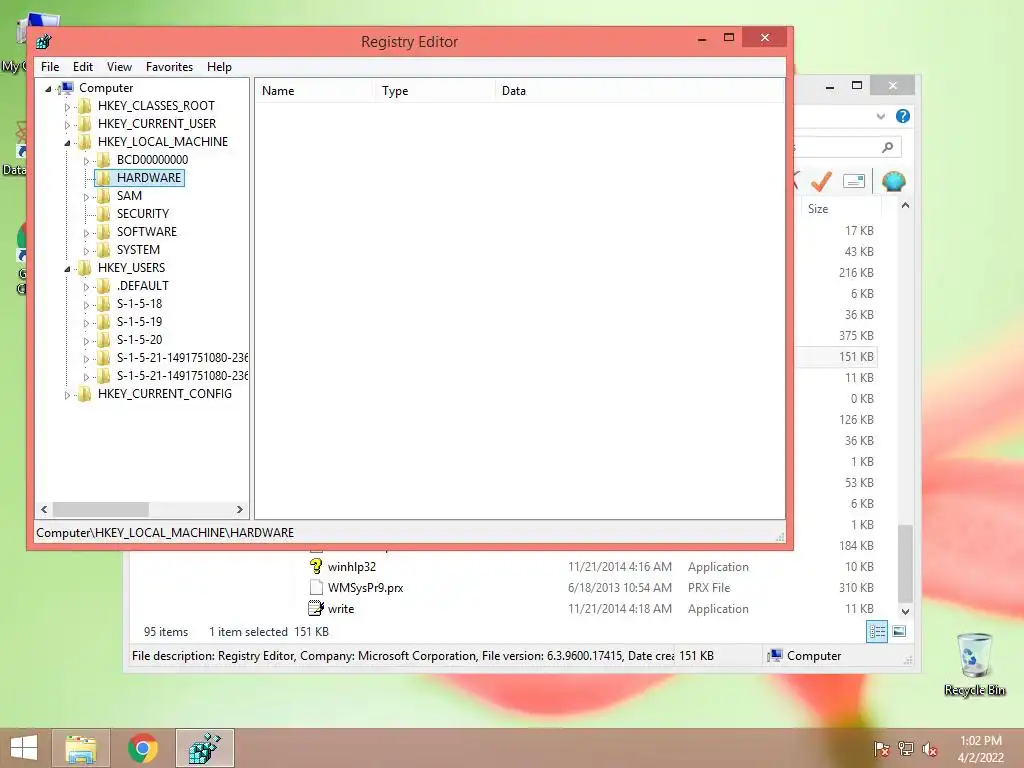Screen dimensions: 1024x768
Task: Select HKEY_CLASSES_ROOT folder icon
Action: point(85,106)
